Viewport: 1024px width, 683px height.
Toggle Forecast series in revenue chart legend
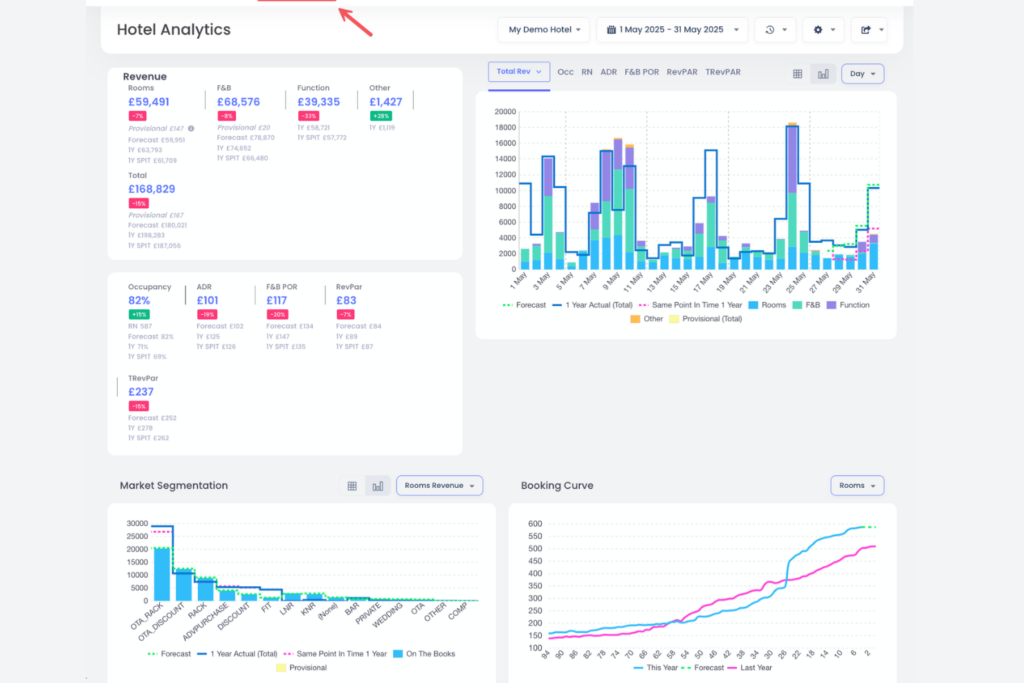(524, 305)
